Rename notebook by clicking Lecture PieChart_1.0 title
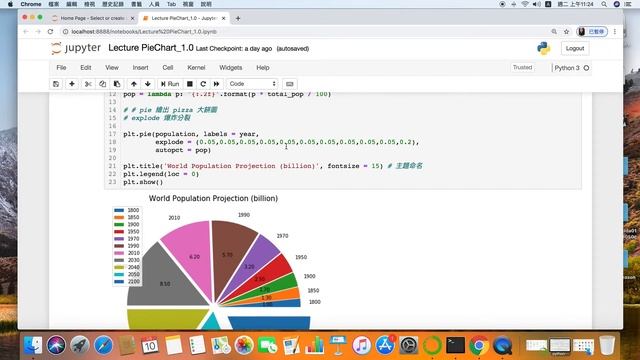This screenshot has width=640, height=360. pos(151,48)
